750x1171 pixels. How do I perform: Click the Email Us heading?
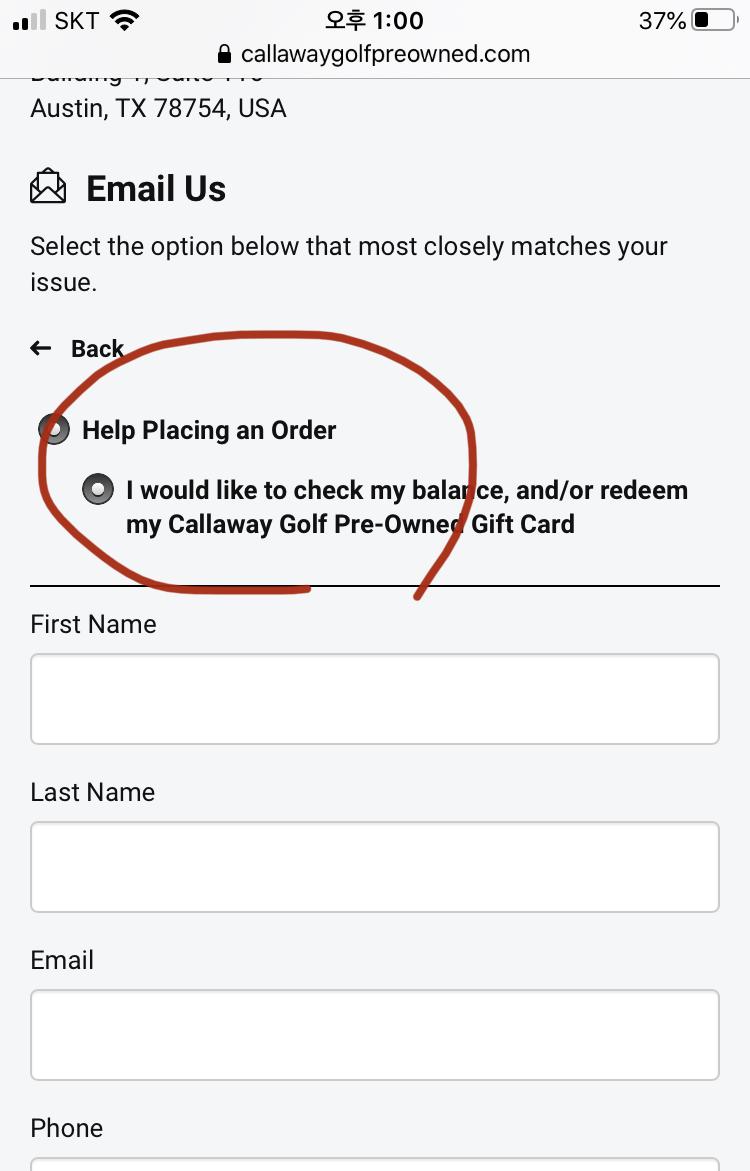pyautogui.click(x=156, y=188)
